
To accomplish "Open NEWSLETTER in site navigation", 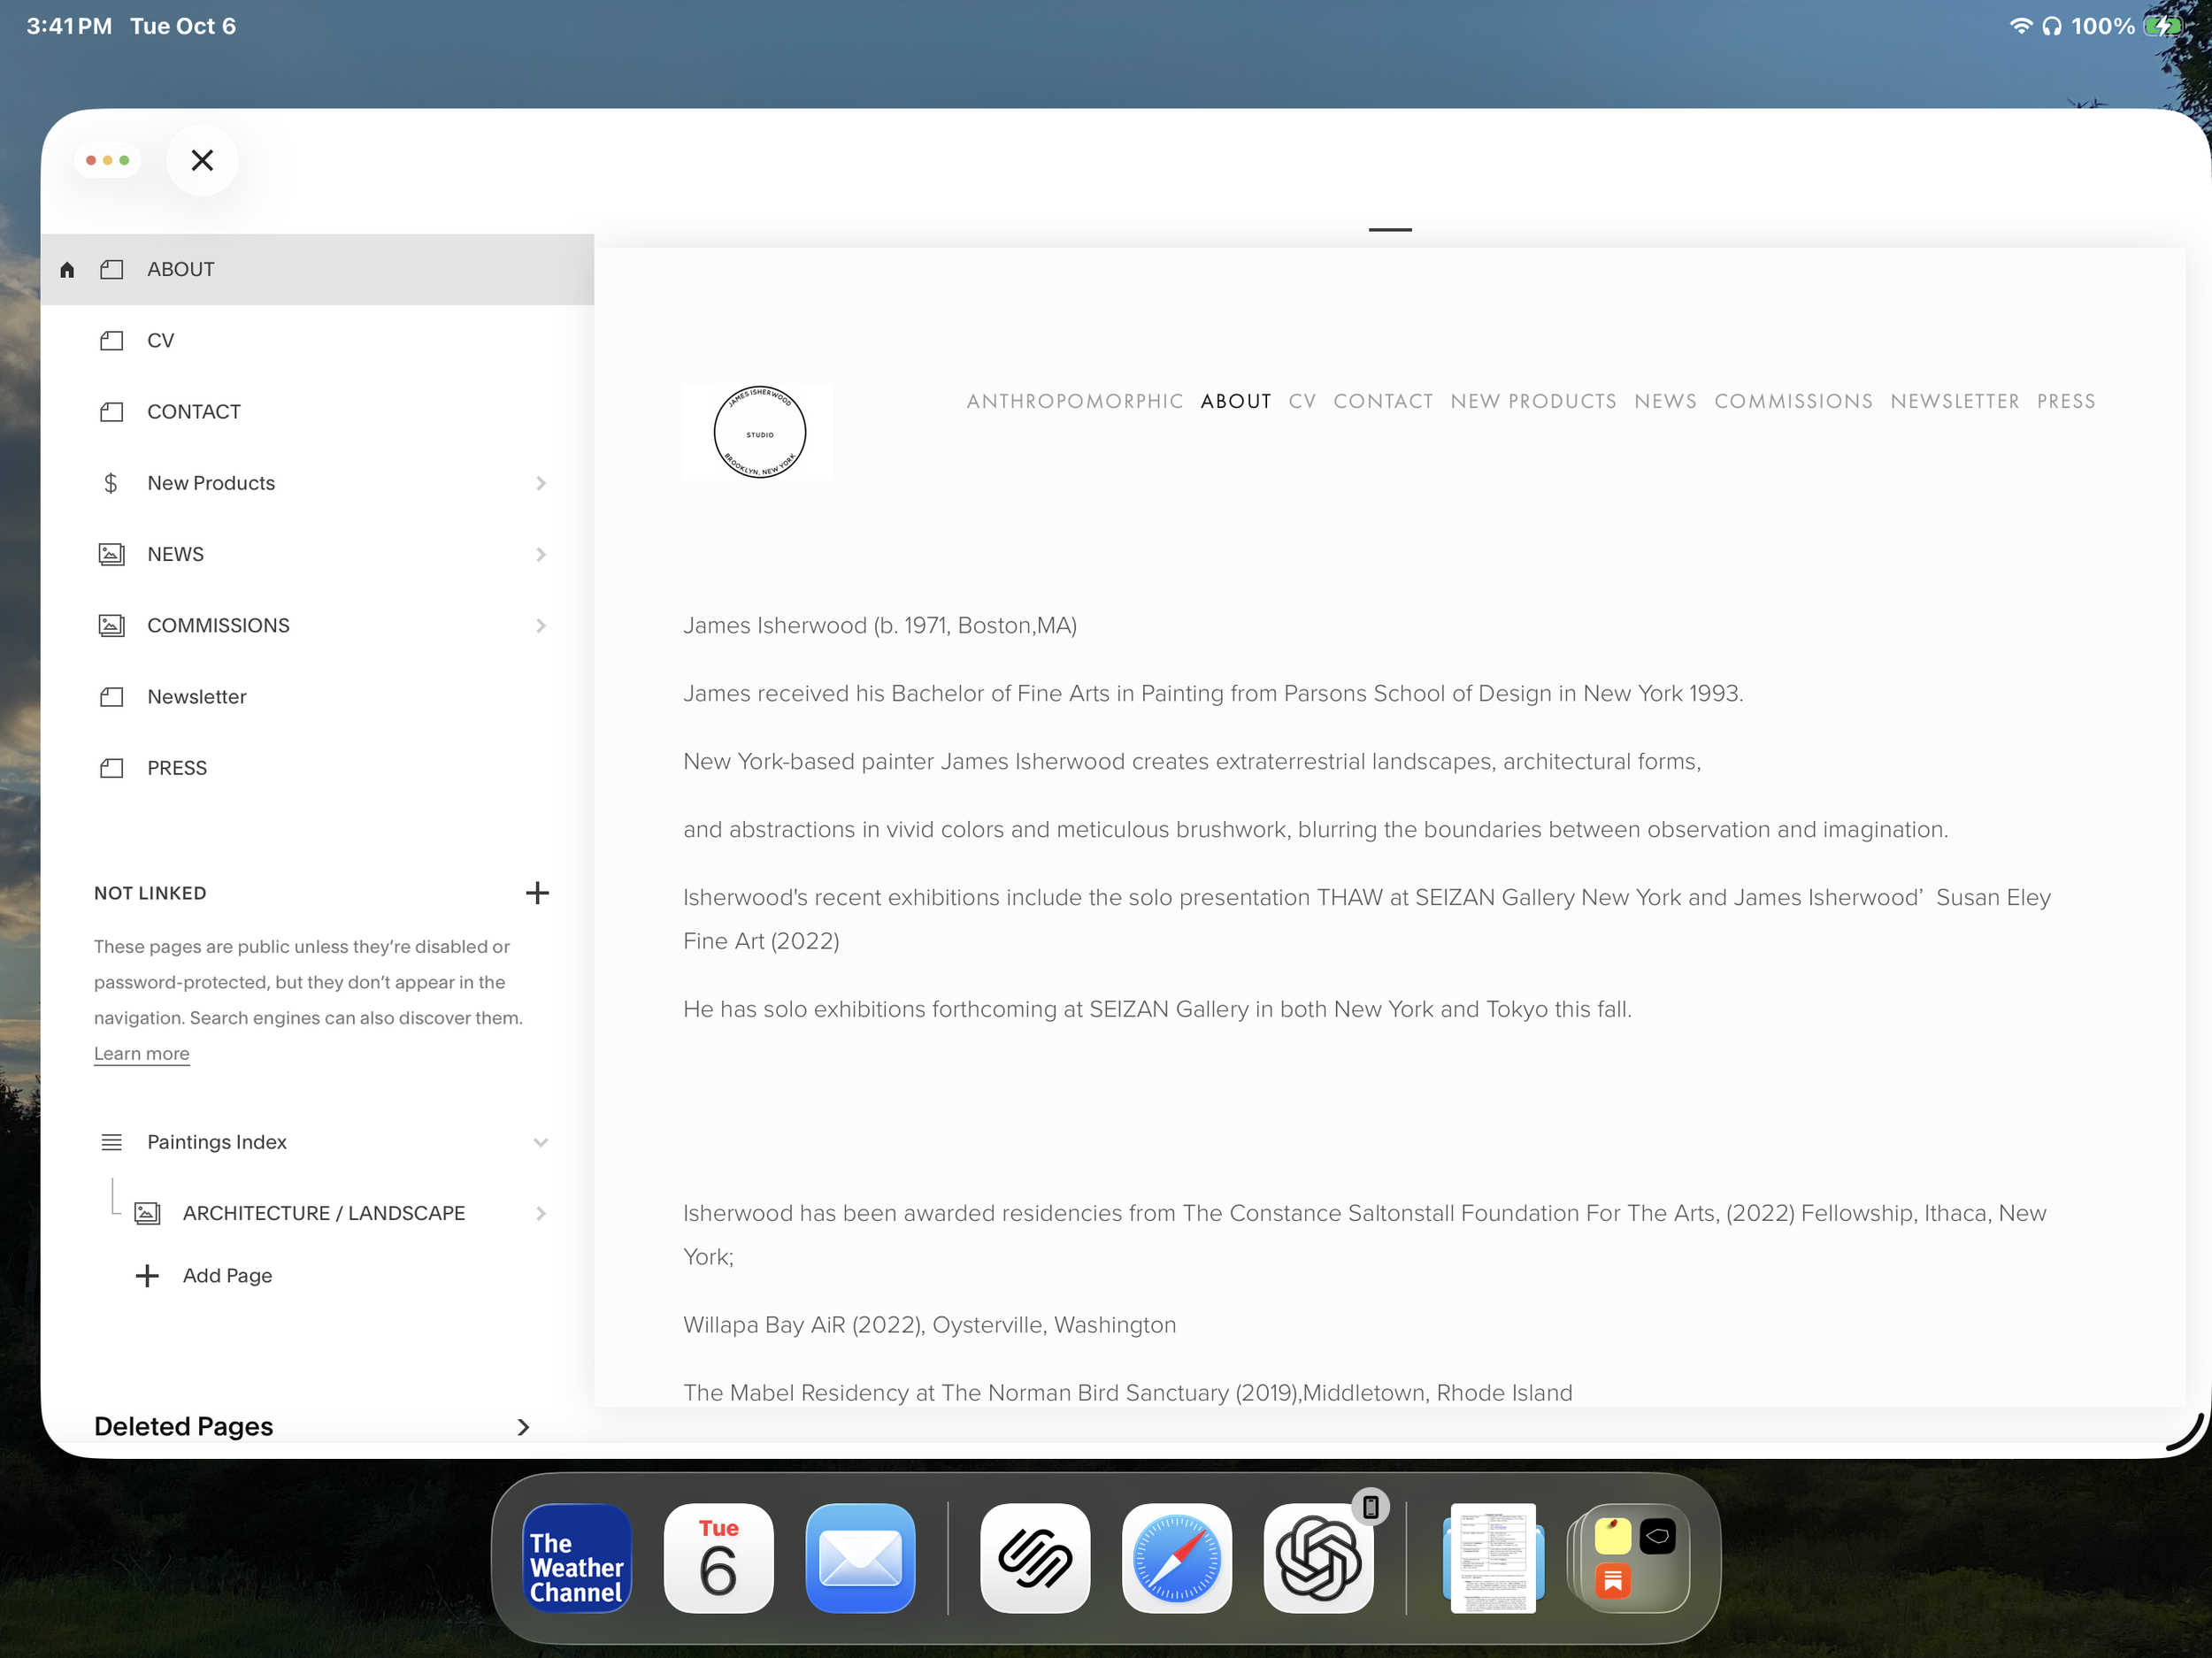I will click(1955, 401).
